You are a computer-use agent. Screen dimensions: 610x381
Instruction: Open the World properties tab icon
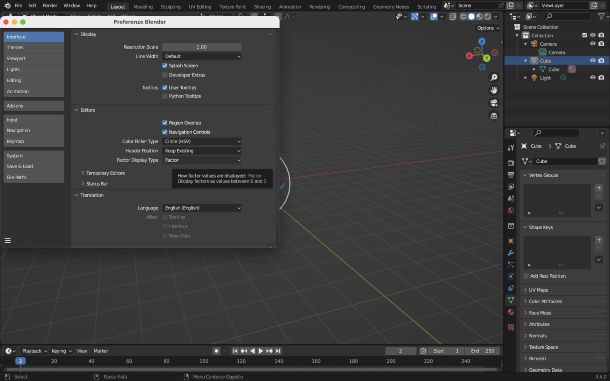click(511, 210)
